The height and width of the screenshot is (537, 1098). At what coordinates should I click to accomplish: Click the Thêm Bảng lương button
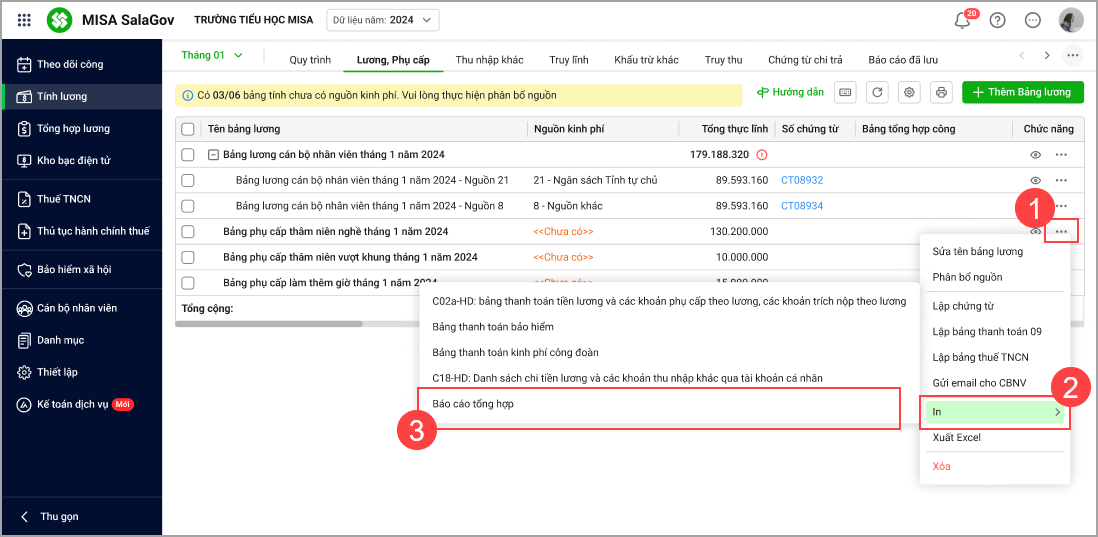pyautogui.click(x=1022, y=92)
